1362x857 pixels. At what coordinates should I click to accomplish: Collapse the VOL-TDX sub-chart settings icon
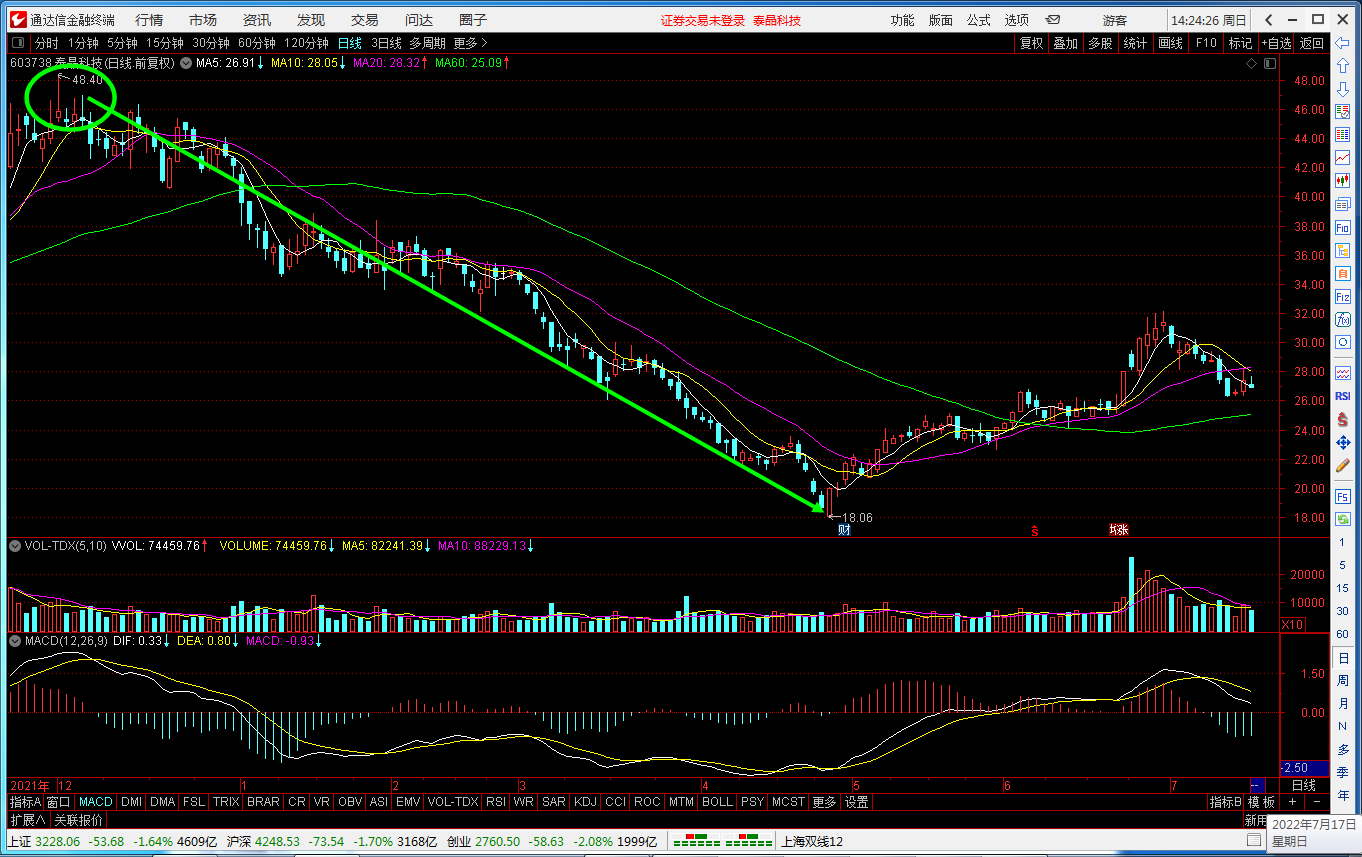pyautogui.click(x=15, y=546)
